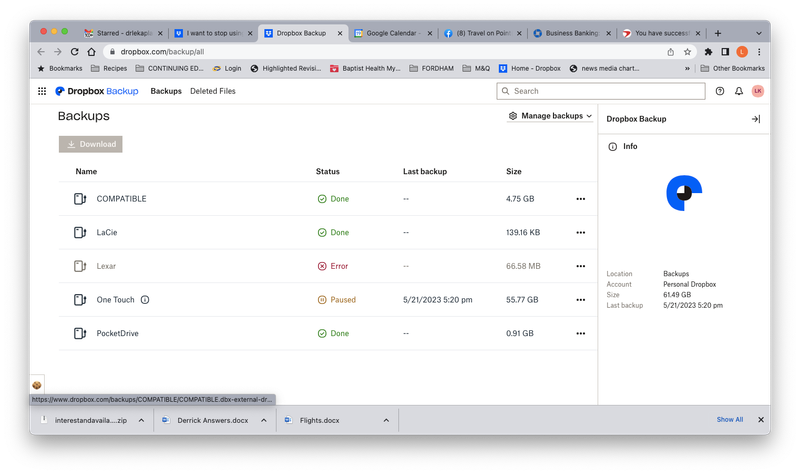Expand the Manage backups dropdown
This screenshot has height=474, width=800.
tap(550, 116)
